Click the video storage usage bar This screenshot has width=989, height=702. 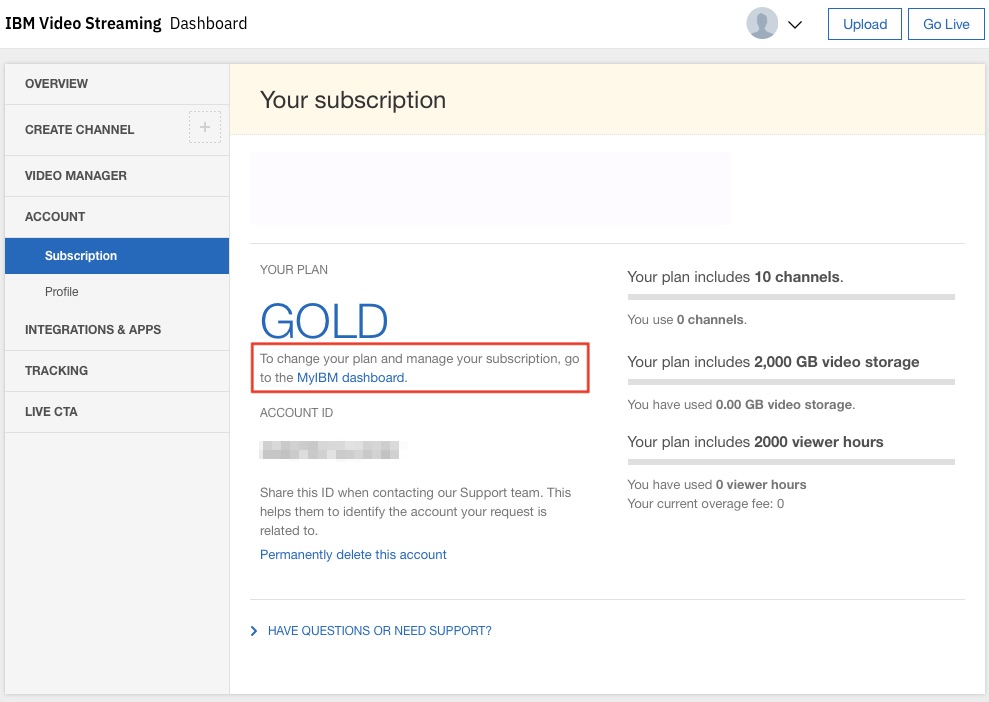pos(791,382)
